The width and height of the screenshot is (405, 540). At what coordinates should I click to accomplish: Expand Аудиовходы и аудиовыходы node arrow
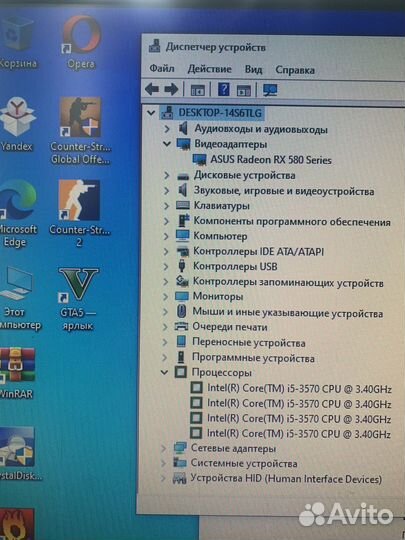tap(167, 129)
